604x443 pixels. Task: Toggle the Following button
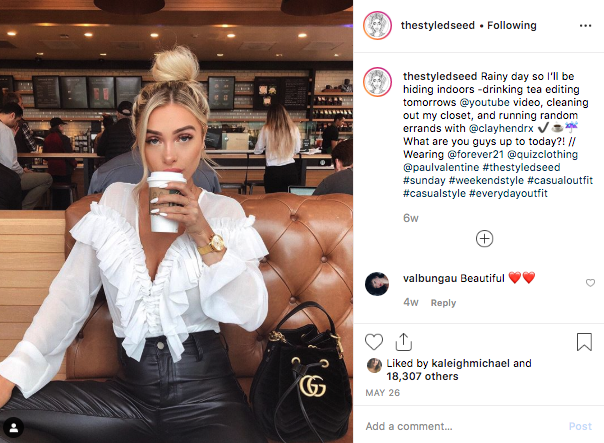click(512, 25)
